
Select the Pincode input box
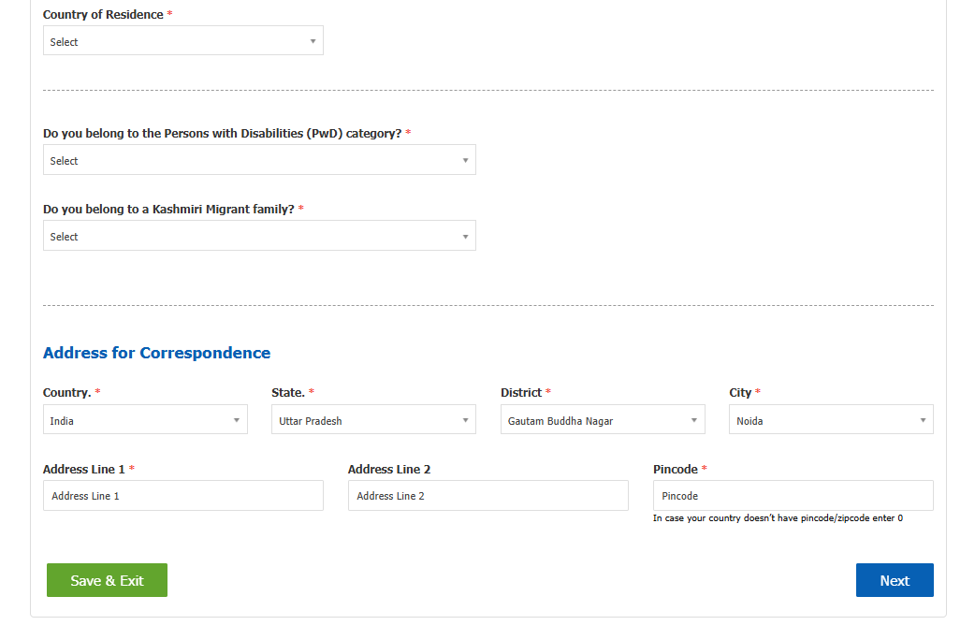click(x=793, y=496)
